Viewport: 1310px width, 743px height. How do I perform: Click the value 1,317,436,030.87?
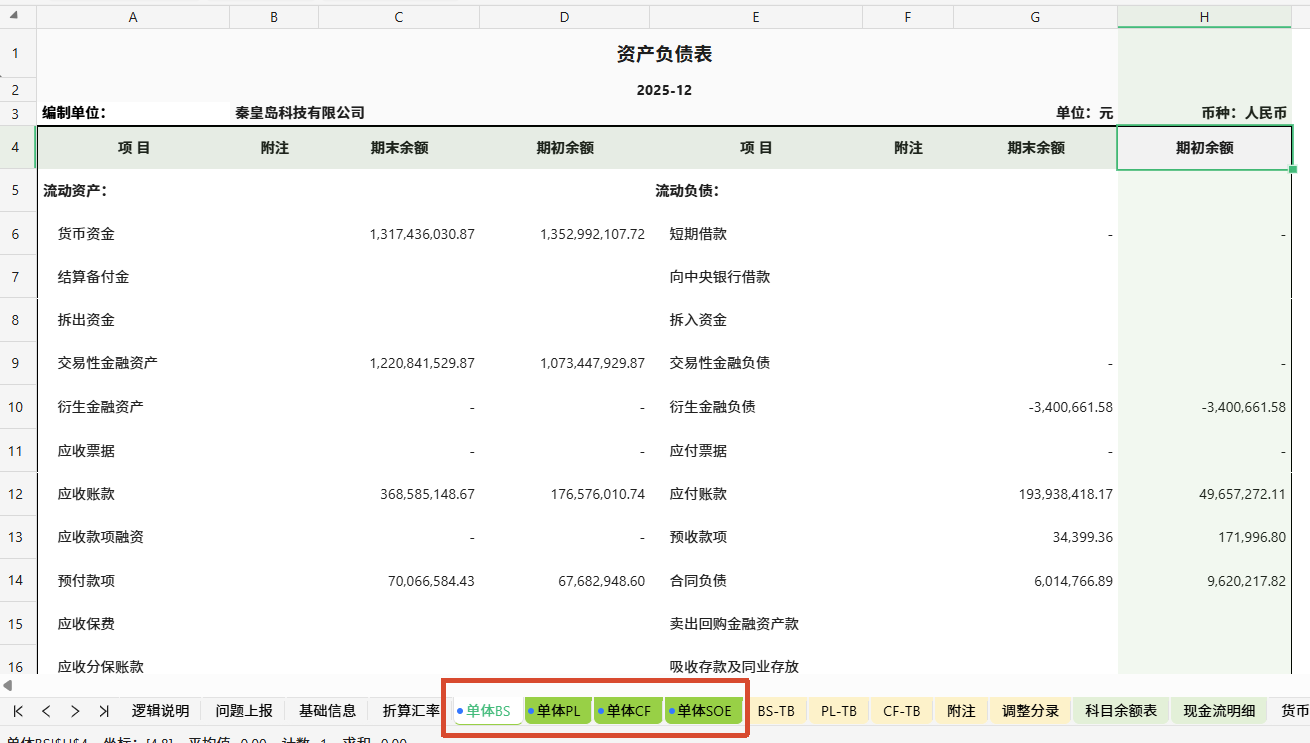[x=422, y=234]
